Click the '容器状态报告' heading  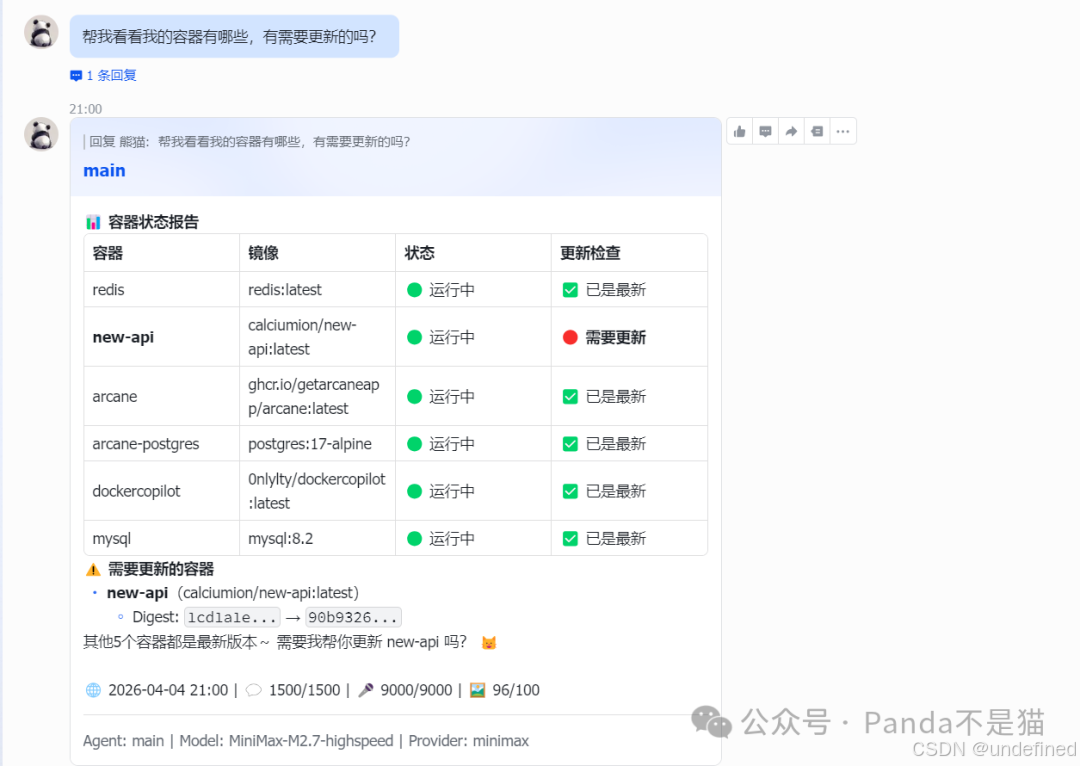click(154, 222)
